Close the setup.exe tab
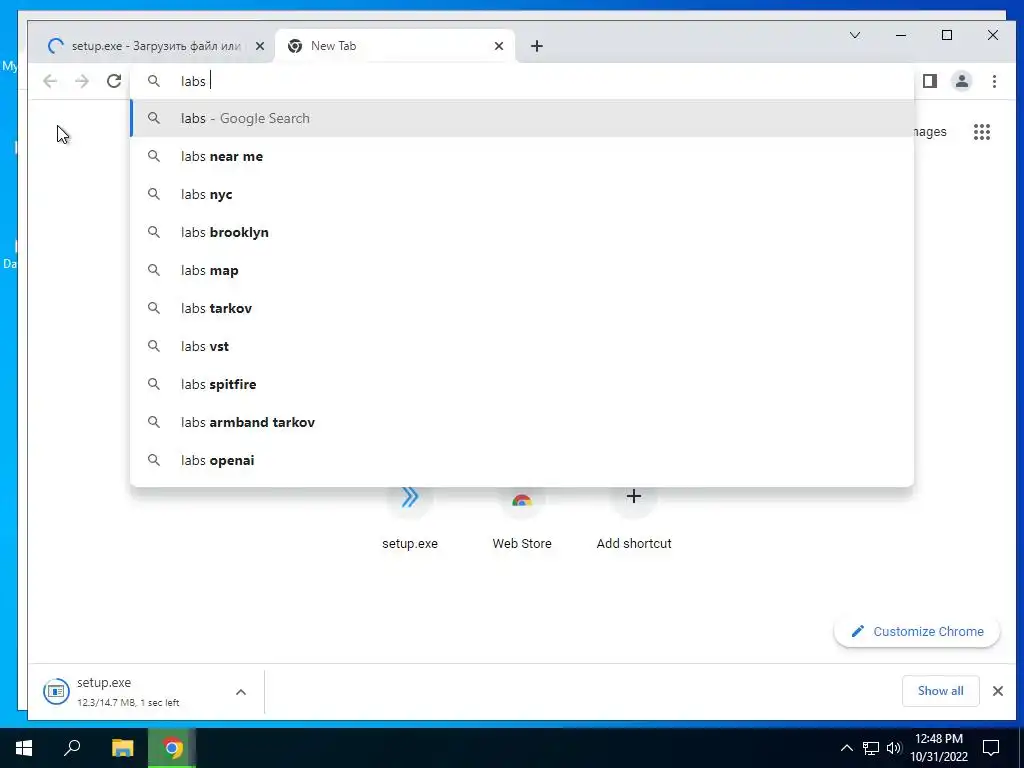This screenshot has height=768, width=1024. [x=260, y=46]
